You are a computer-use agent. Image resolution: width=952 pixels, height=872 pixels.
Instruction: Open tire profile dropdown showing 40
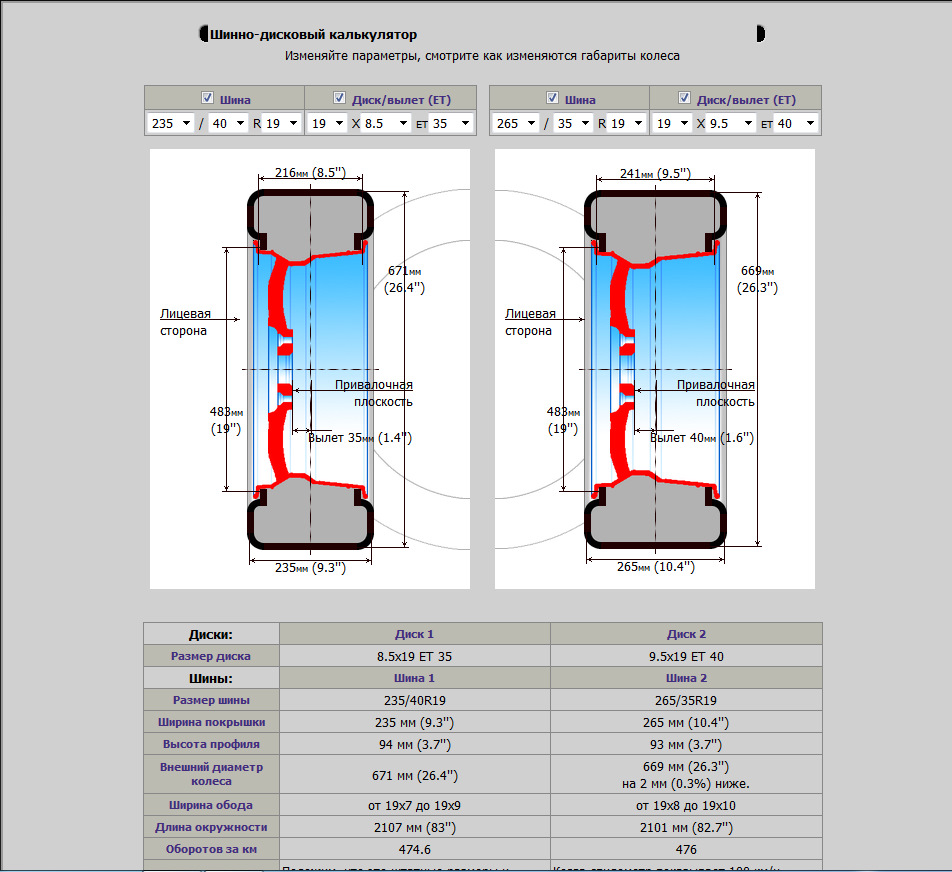point(228,123)
